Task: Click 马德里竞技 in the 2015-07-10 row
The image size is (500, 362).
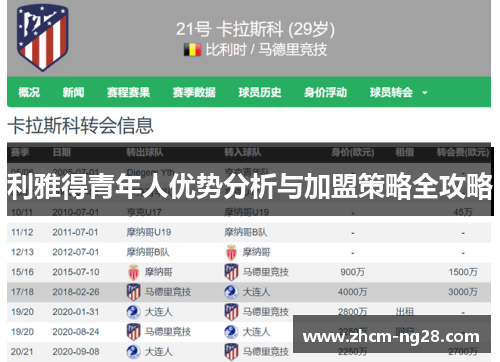Action: pyautogui.click(x=266, y=272)
